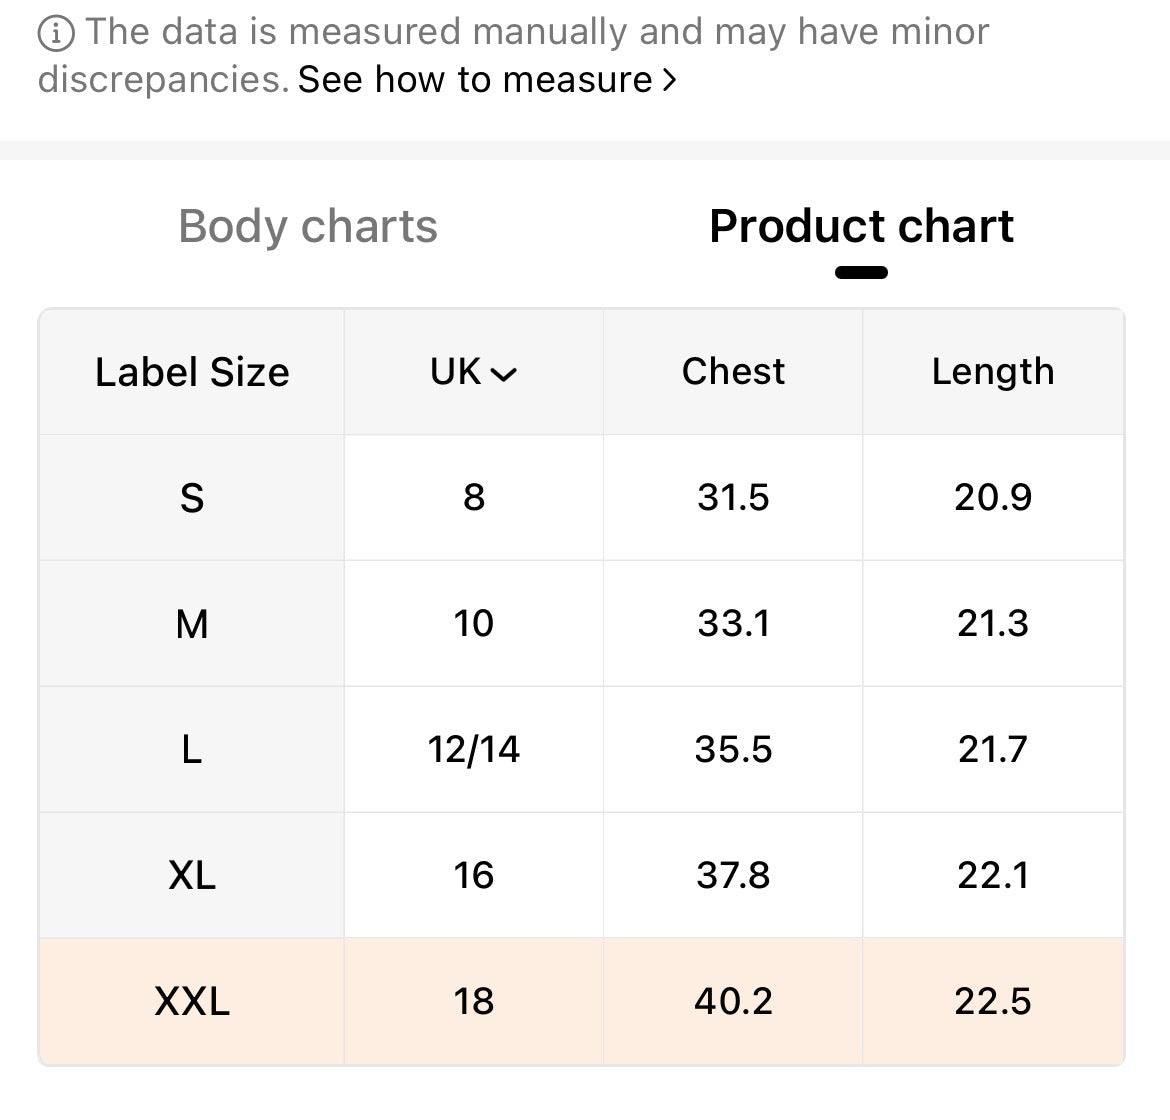Click the 31.5 chest value for size S

click(733, 497)
